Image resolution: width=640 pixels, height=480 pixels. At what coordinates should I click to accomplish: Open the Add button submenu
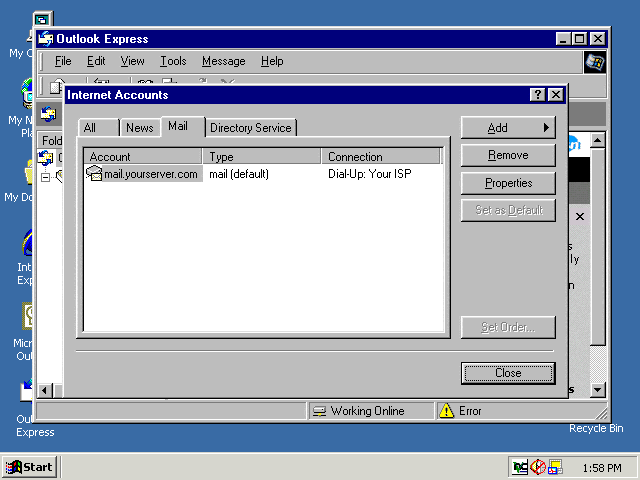click(x=508, y=128)
